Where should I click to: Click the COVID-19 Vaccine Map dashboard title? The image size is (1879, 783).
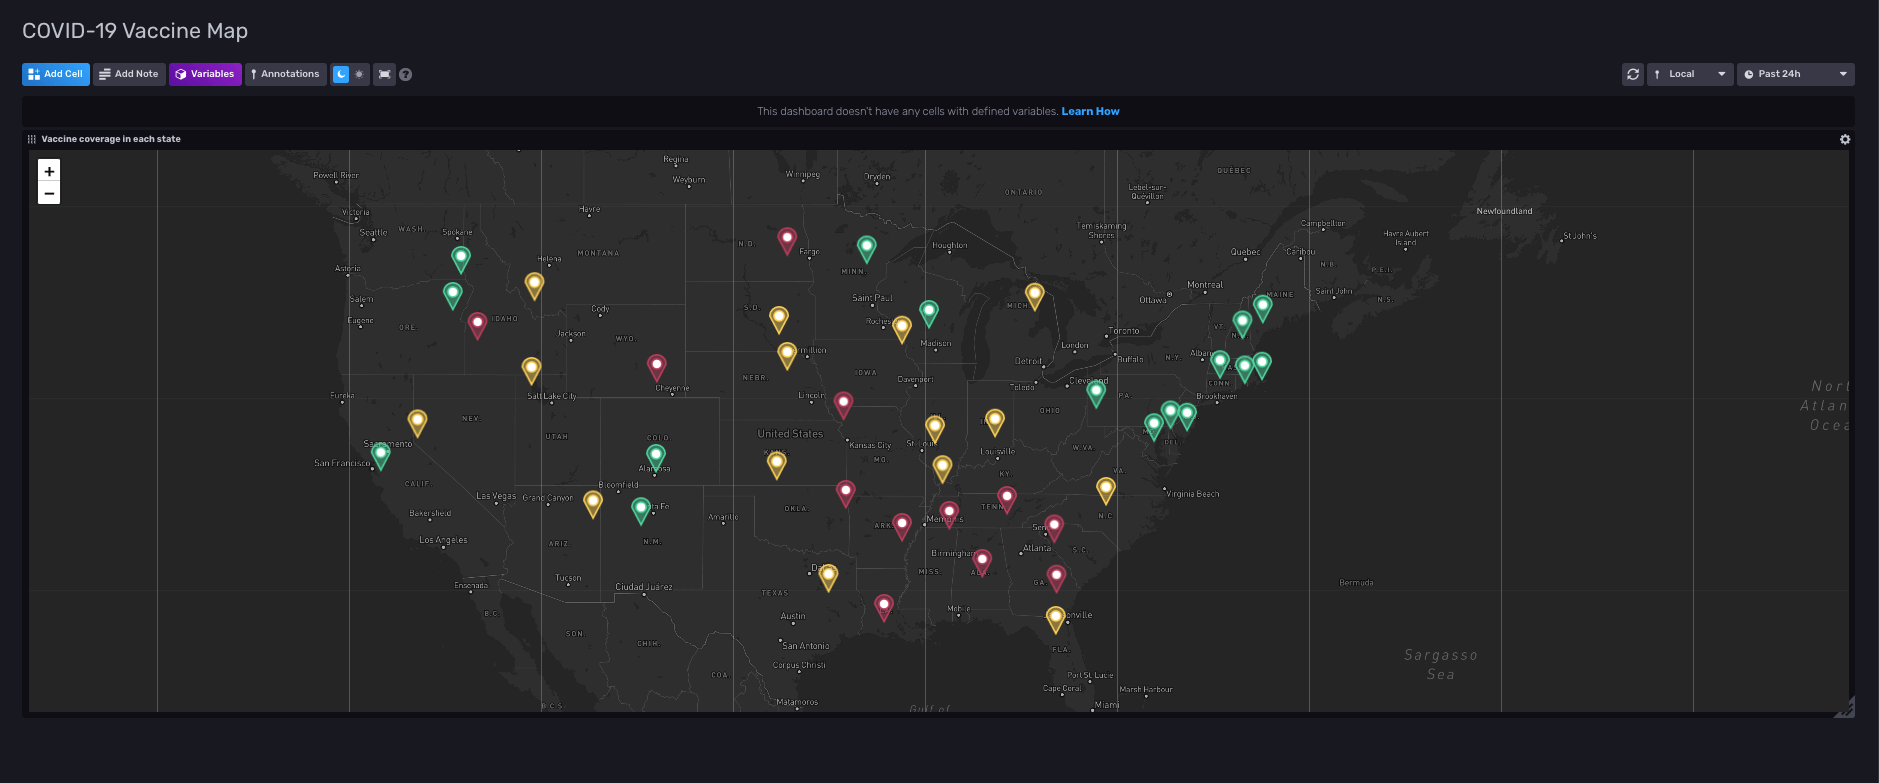(135, 31)
